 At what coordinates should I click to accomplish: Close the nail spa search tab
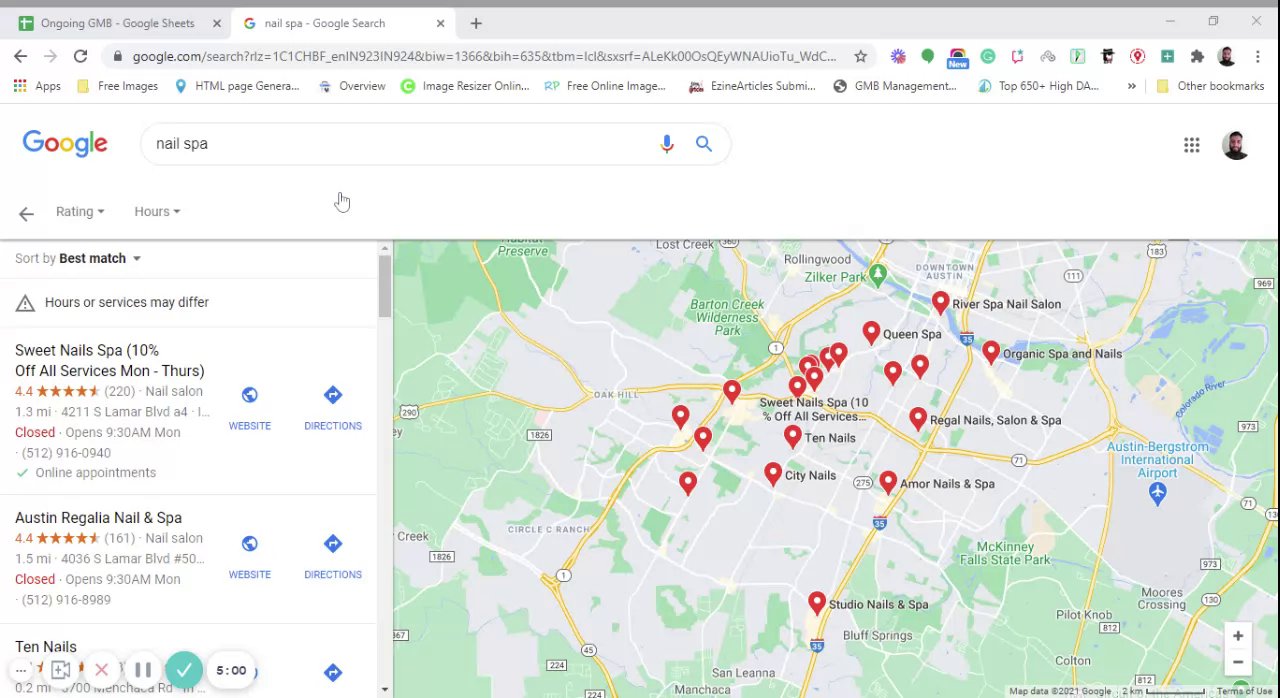(440, 23)
